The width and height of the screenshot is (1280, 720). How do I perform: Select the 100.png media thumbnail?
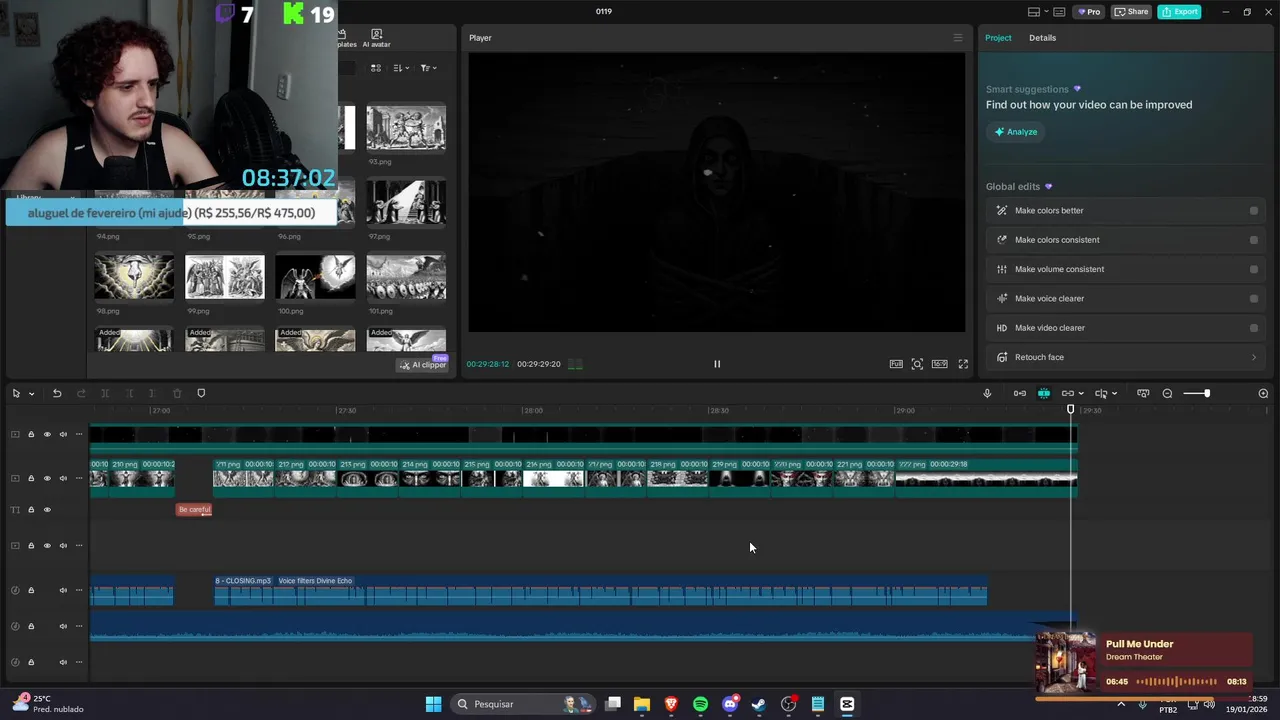(315, 277)
